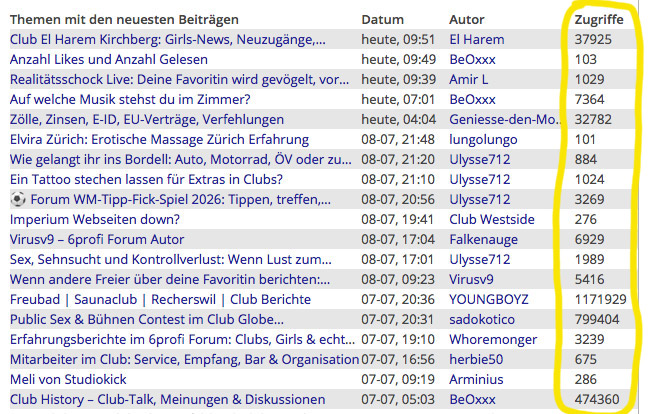Open 'Auf welche Musik stehst du im Zimmer?' thread
The height and width of the screenshot is (414, 648).
click(x=130, y=100)
